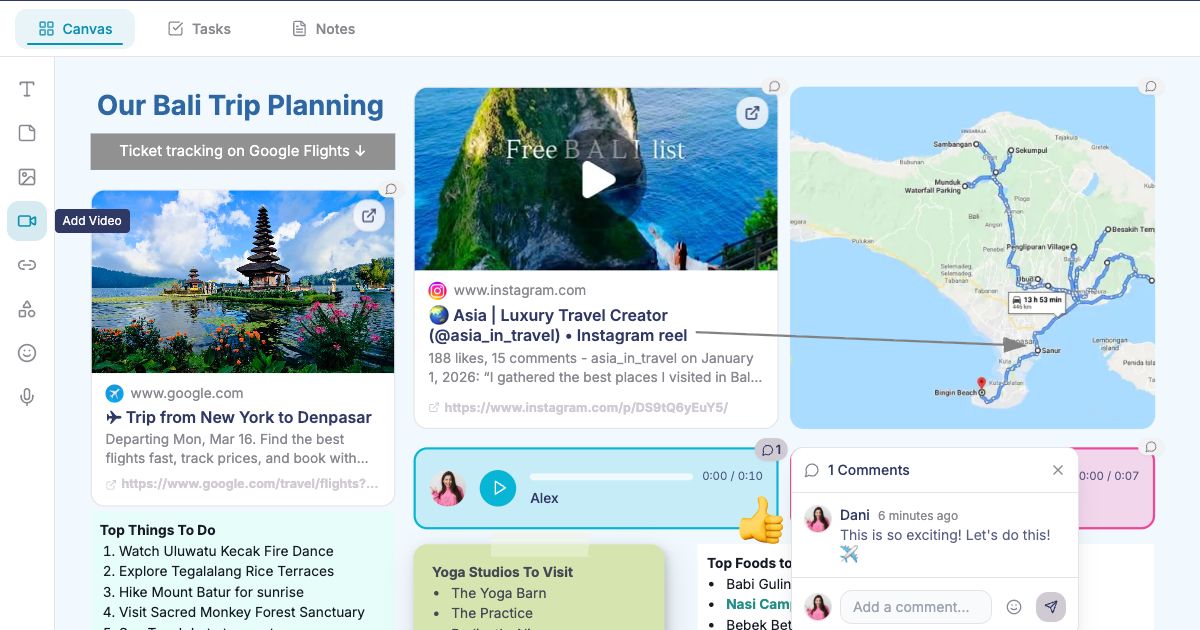Open the comment bubble on the map card
The height and width of the screenshot is (630, 1200).
pos(1150,86)
